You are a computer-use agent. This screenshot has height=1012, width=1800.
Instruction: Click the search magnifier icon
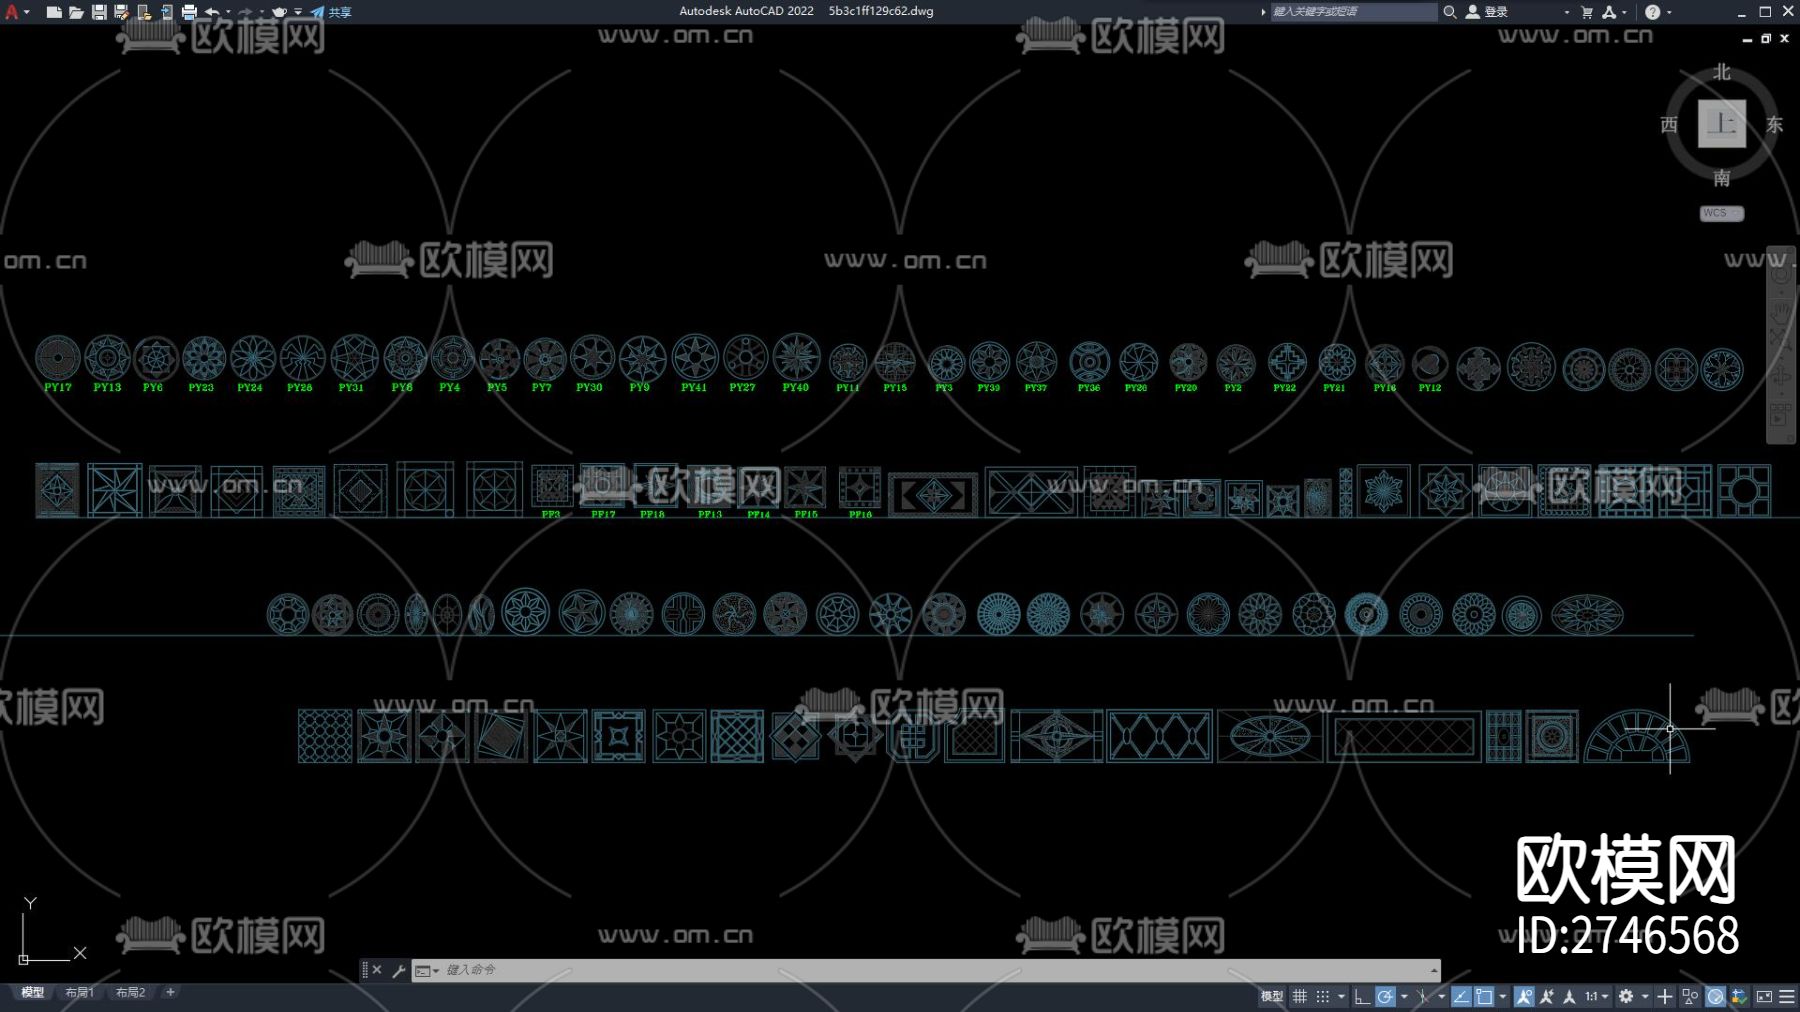tap(1449, 12)
